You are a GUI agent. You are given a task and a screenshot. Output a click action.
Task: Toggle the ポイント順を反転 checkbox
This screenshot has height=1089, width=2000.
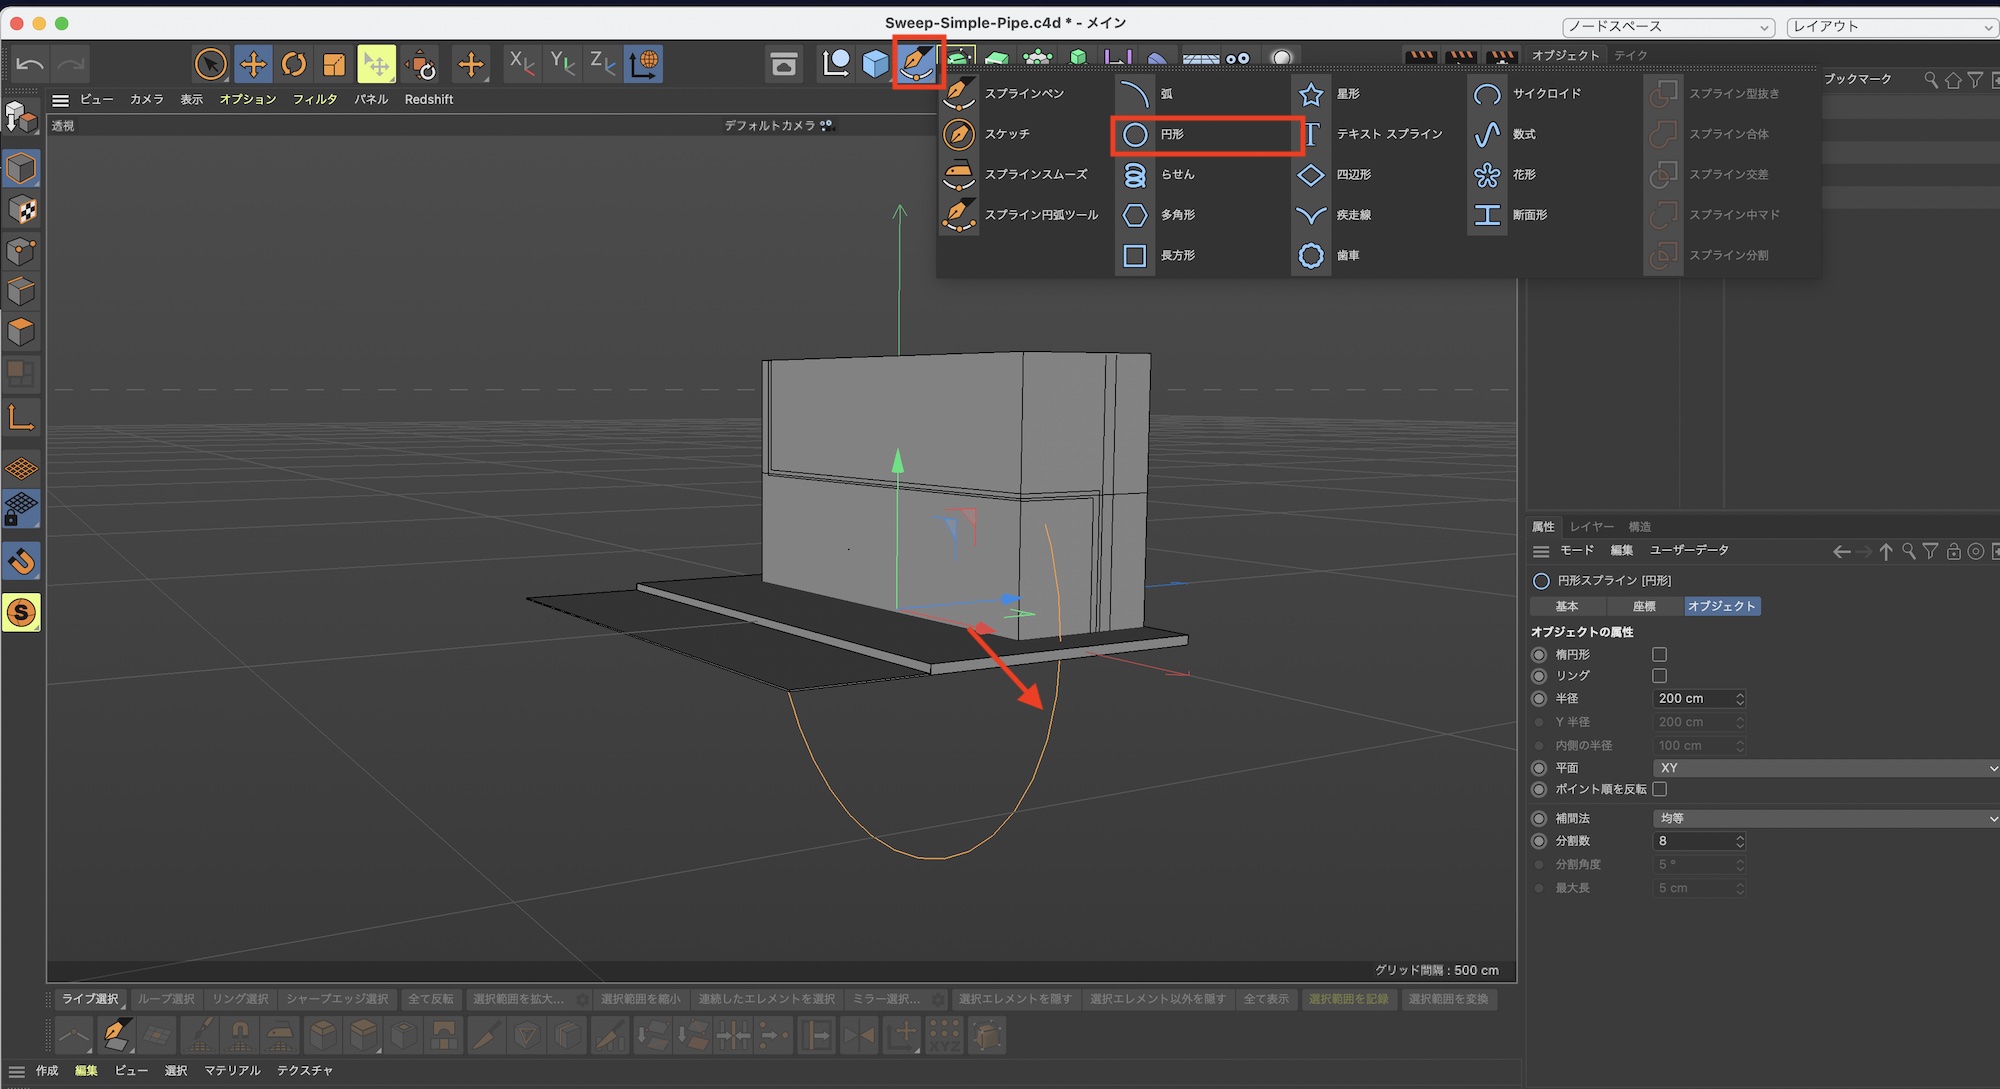[1660, 789]
